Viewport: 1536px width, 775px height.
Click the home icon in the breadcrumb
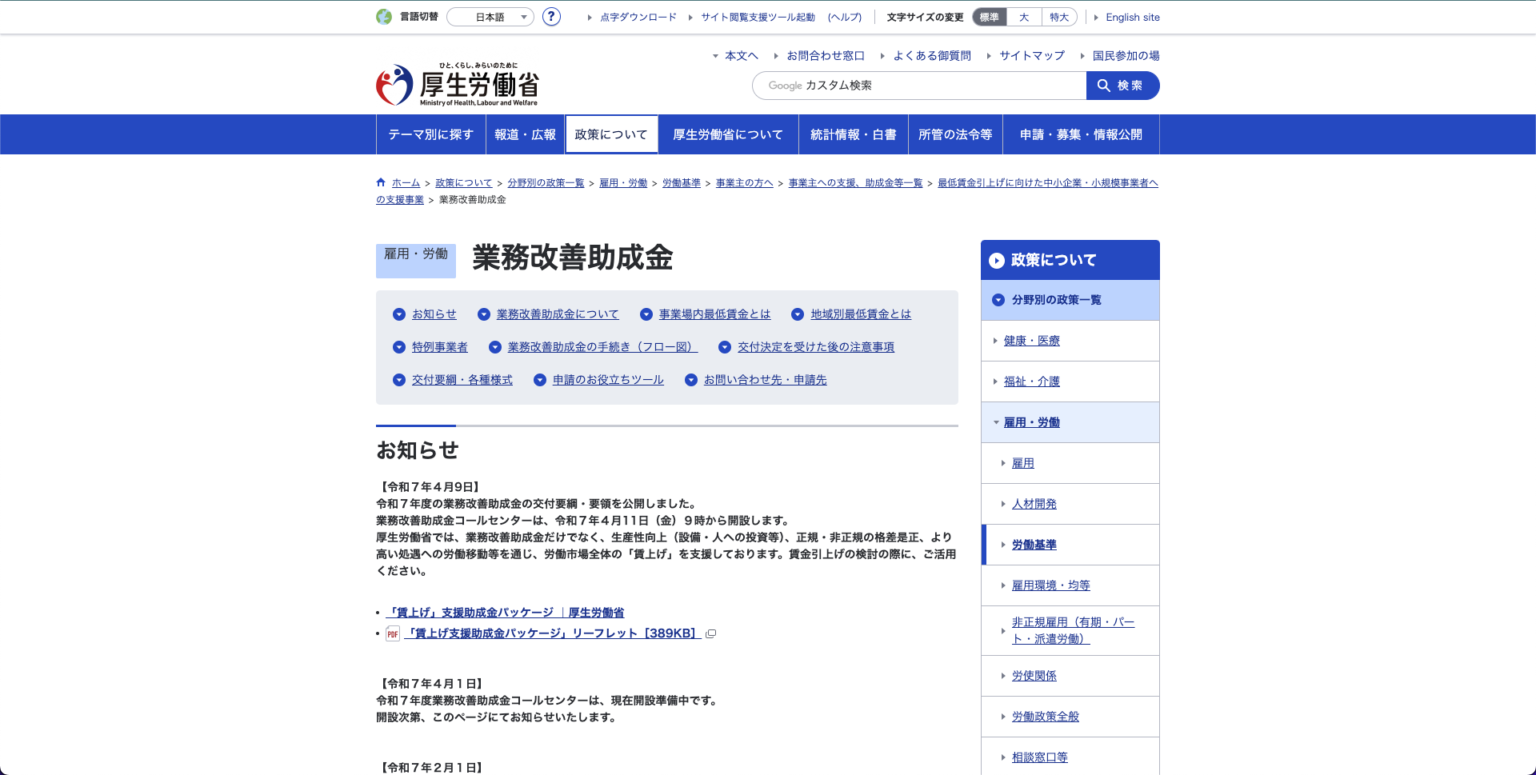(x=380, y=182)
